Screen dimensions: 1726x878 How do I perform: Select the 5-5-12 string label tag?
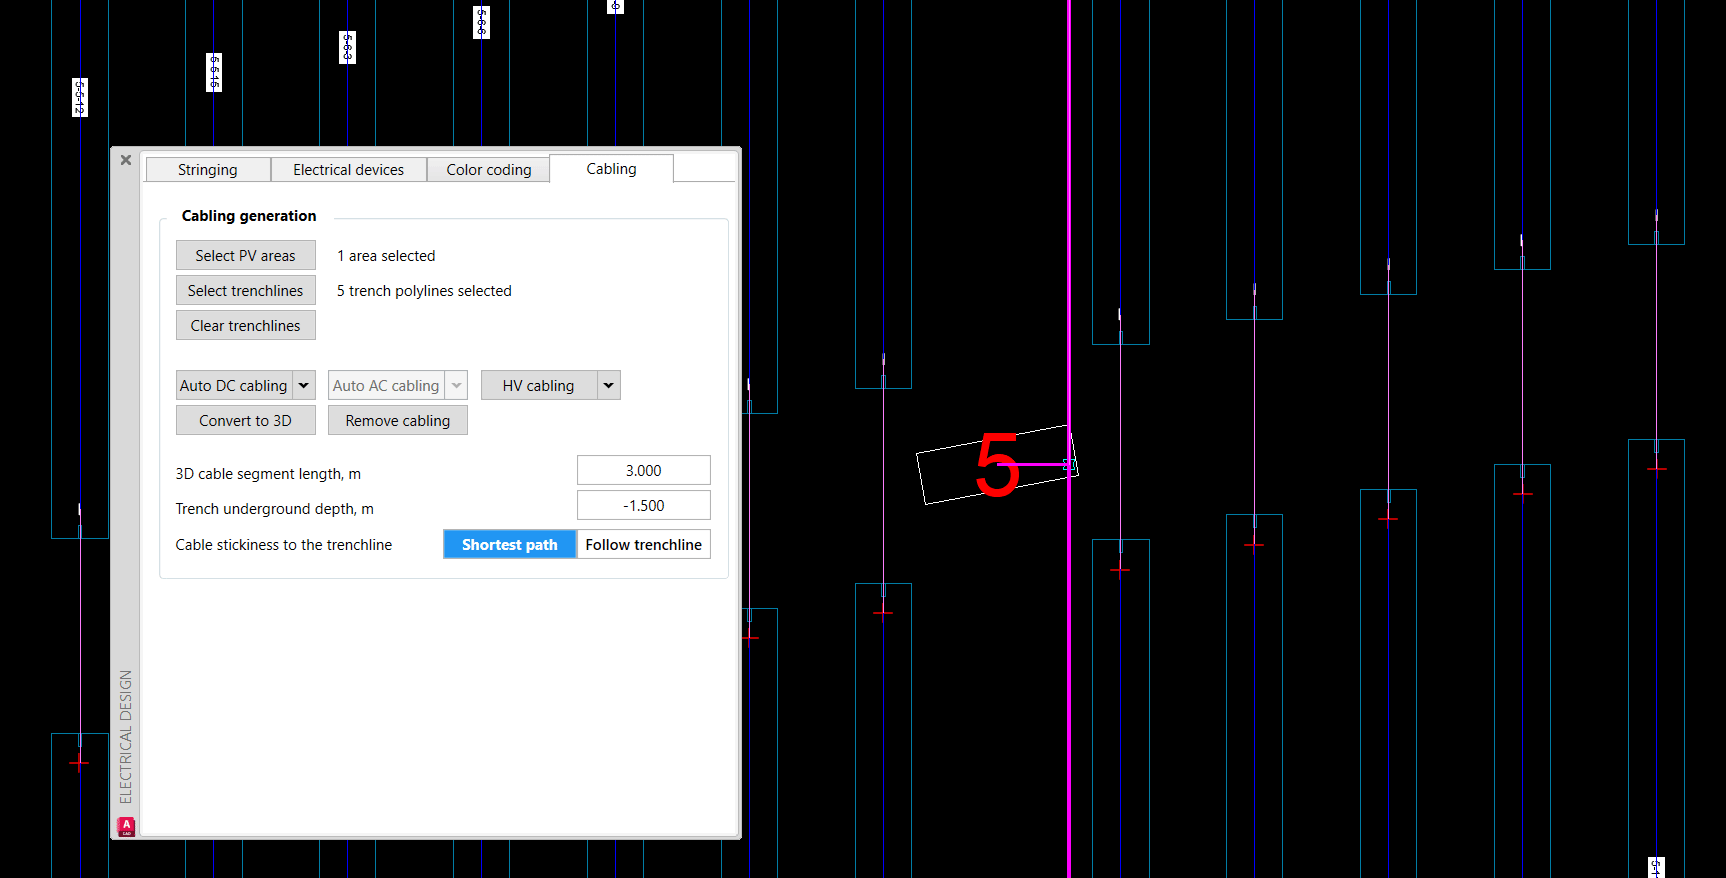point(80,98)
